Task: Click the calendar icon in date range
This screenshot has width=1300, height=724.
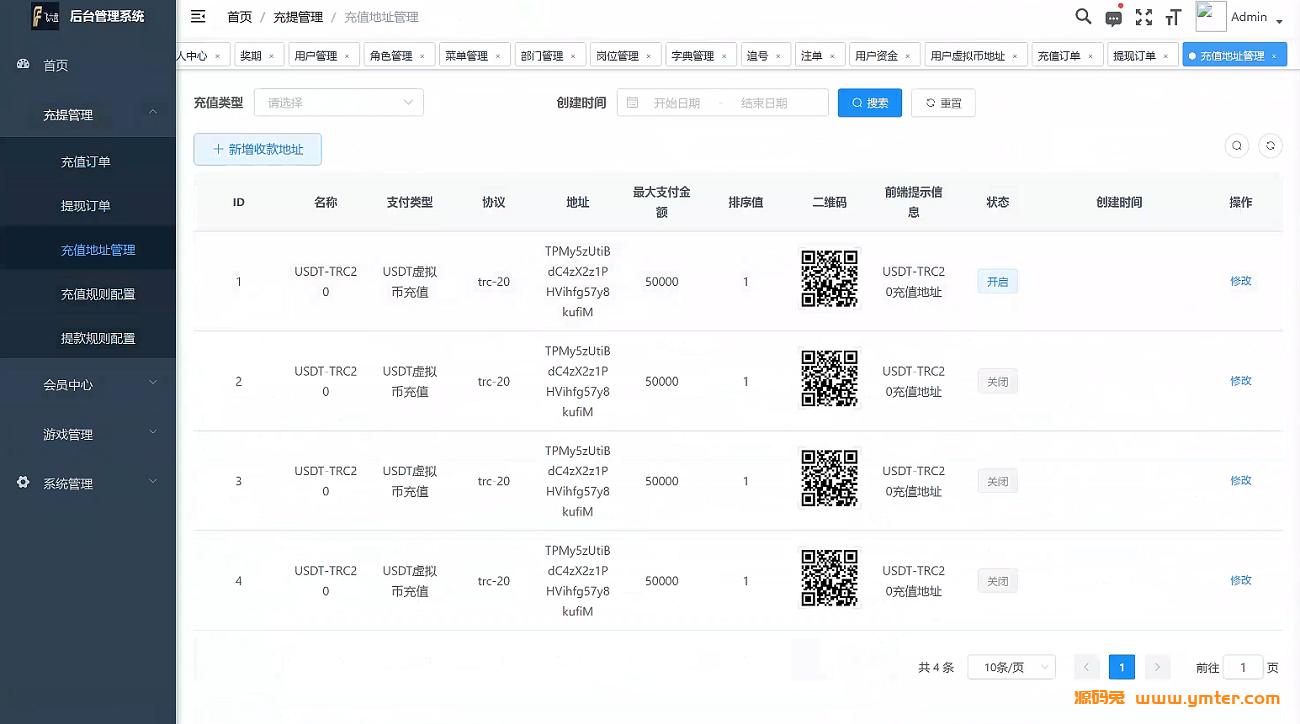Action: pyautogui.click(x=633, y=103)
